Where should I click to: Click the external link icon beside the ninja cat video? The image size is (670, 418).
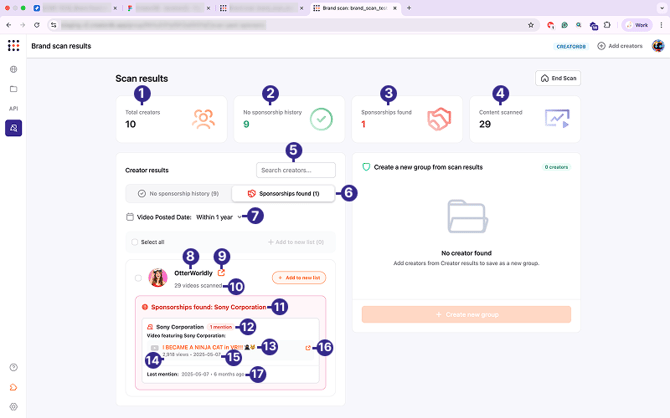308,348
